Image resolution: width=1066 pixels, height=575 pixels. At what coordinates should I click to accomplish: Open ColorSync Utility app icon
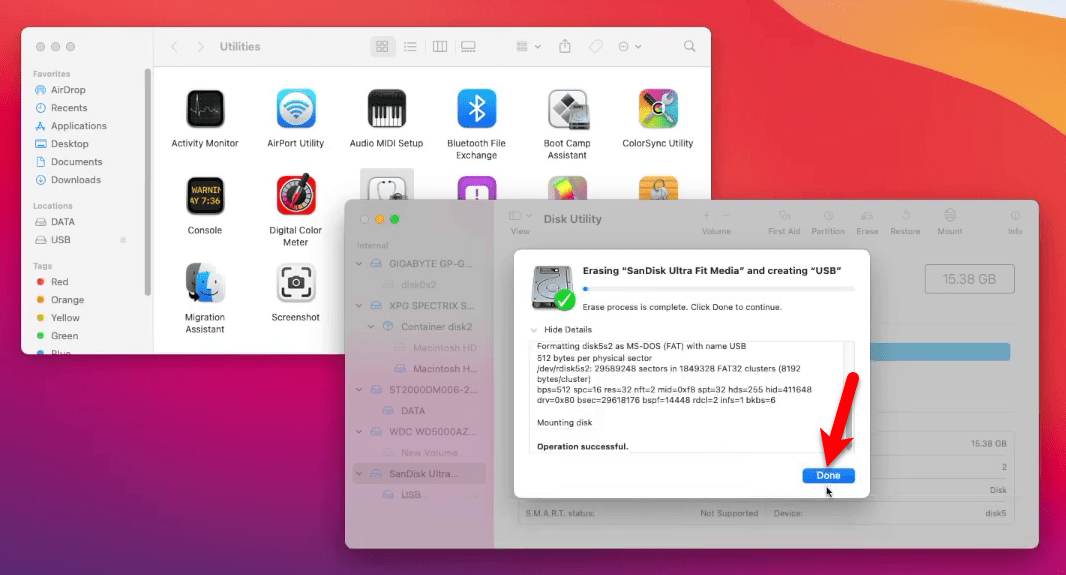(658, 109)
